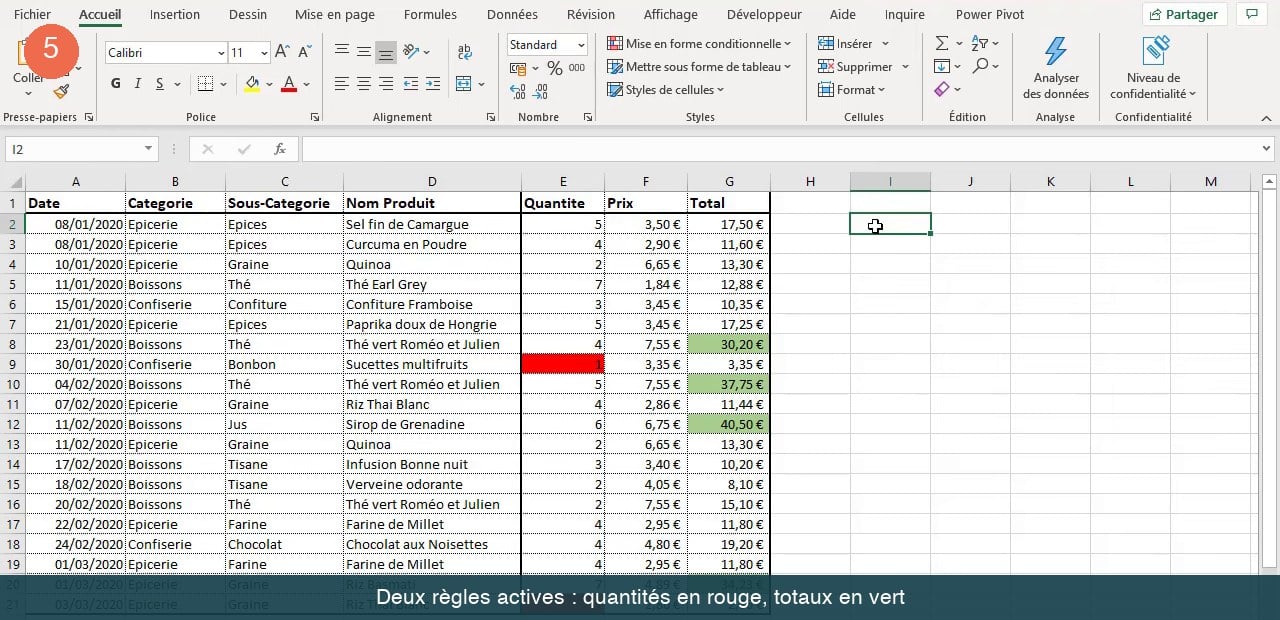Screen dimensions: 1280x620
Task: Click the AutoSum sigma icon
Action: point(942,44)
